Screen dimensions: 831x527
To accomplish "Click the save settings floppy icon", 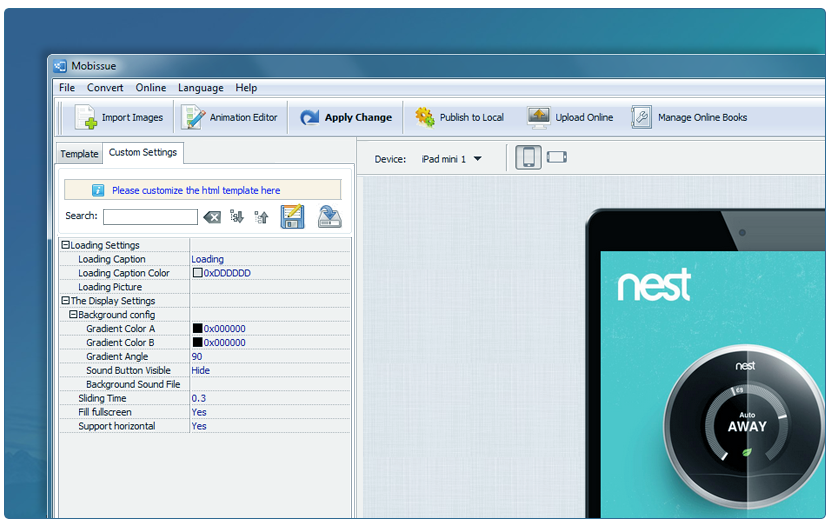I will pos(293,216).
